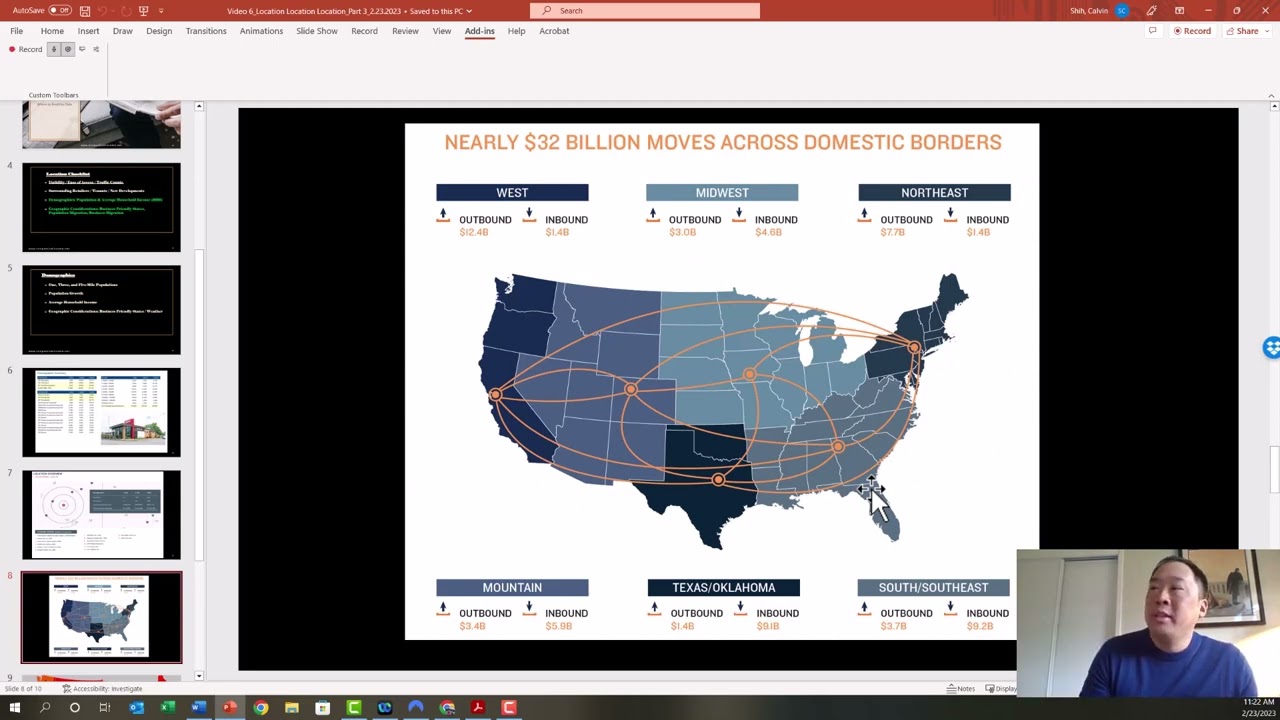Open Excel from taskbar
1280x720 pixels.
click(x=168, y=708)
